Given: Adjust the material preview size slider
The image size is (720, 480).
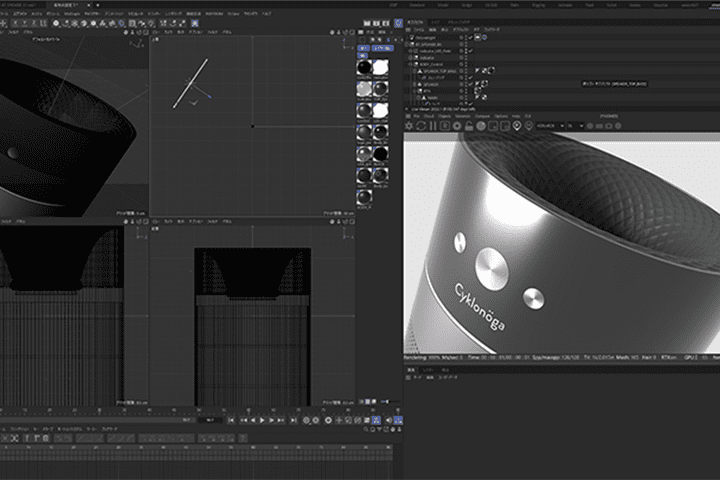Looking at the screenshot, I should [385, 402].
